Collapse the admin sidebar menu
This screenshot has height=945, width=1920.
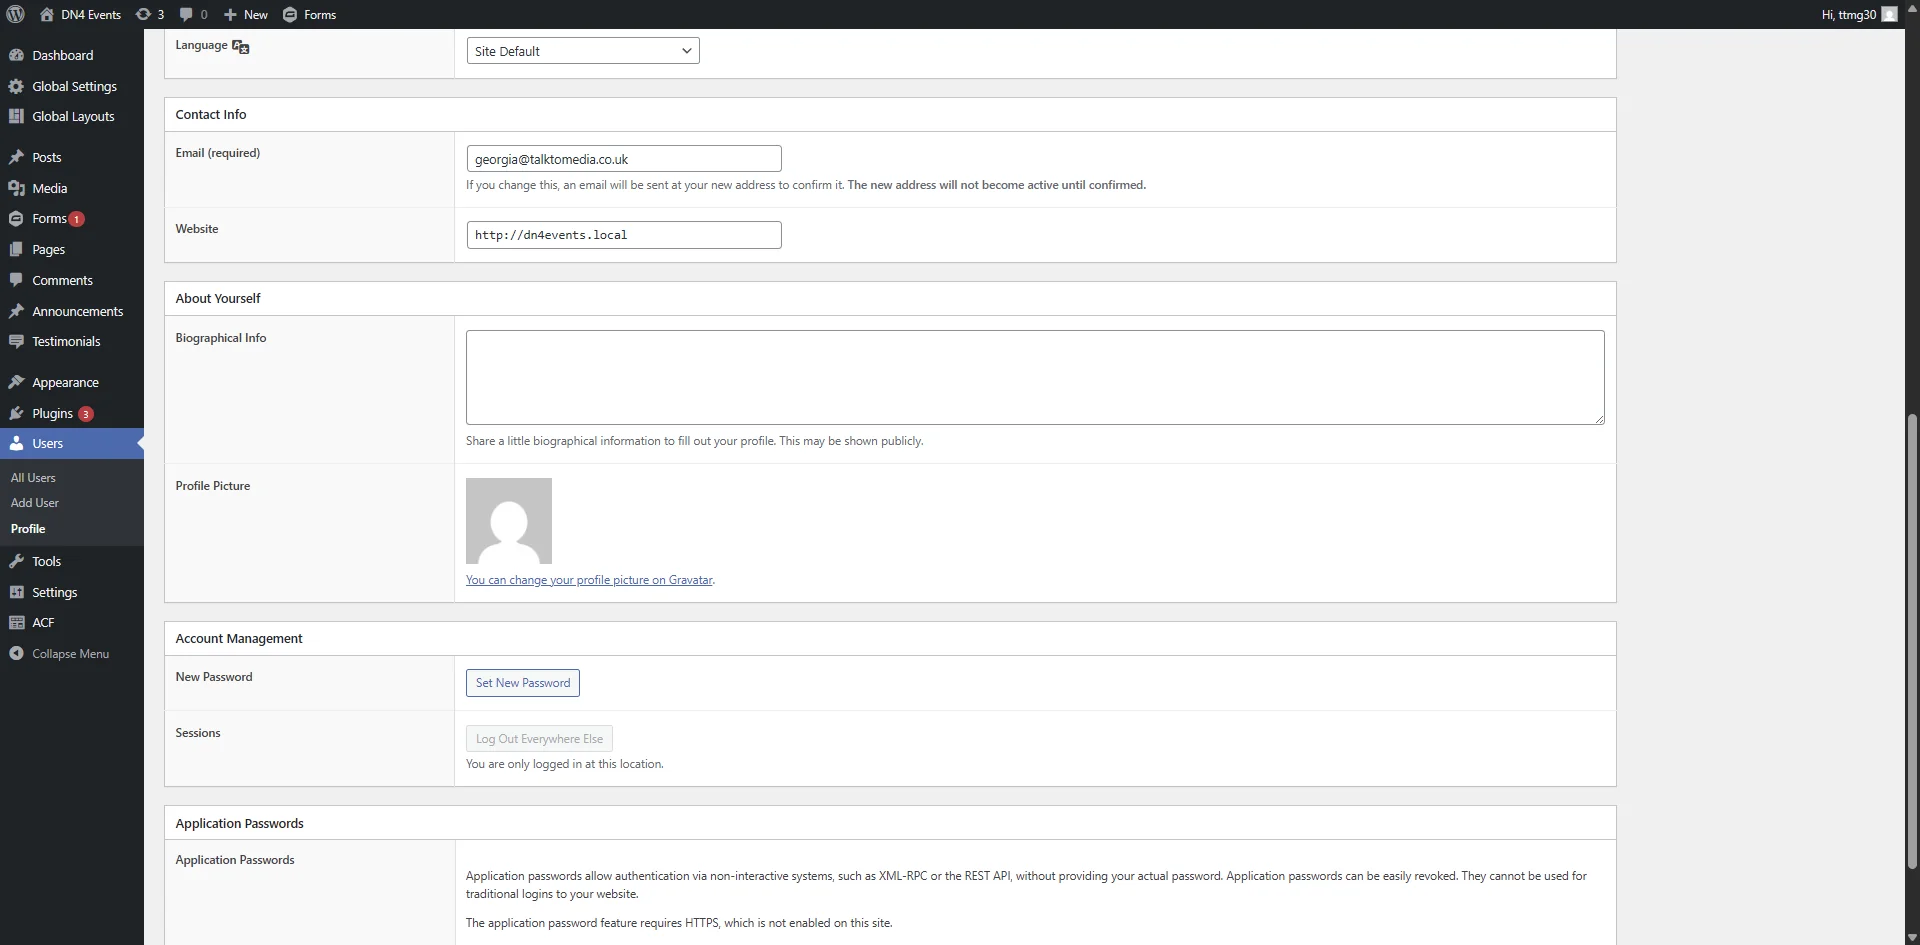70,653
